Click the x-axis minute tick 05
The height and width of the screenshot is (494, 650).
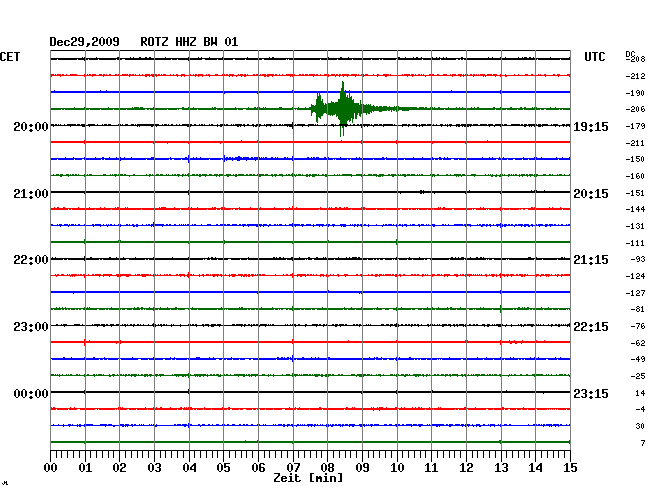click(223, 467)
